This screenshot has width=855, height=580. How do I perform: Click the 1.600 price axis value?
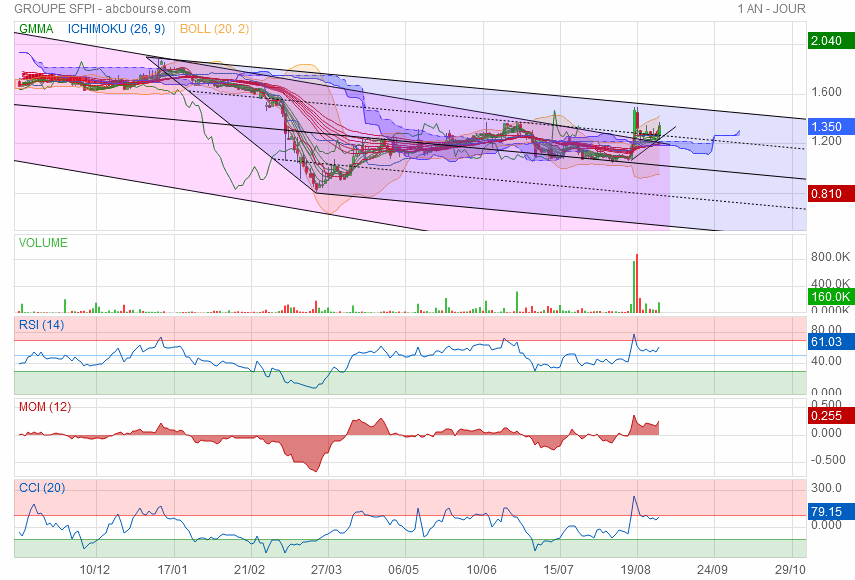[x=826, y=92]
